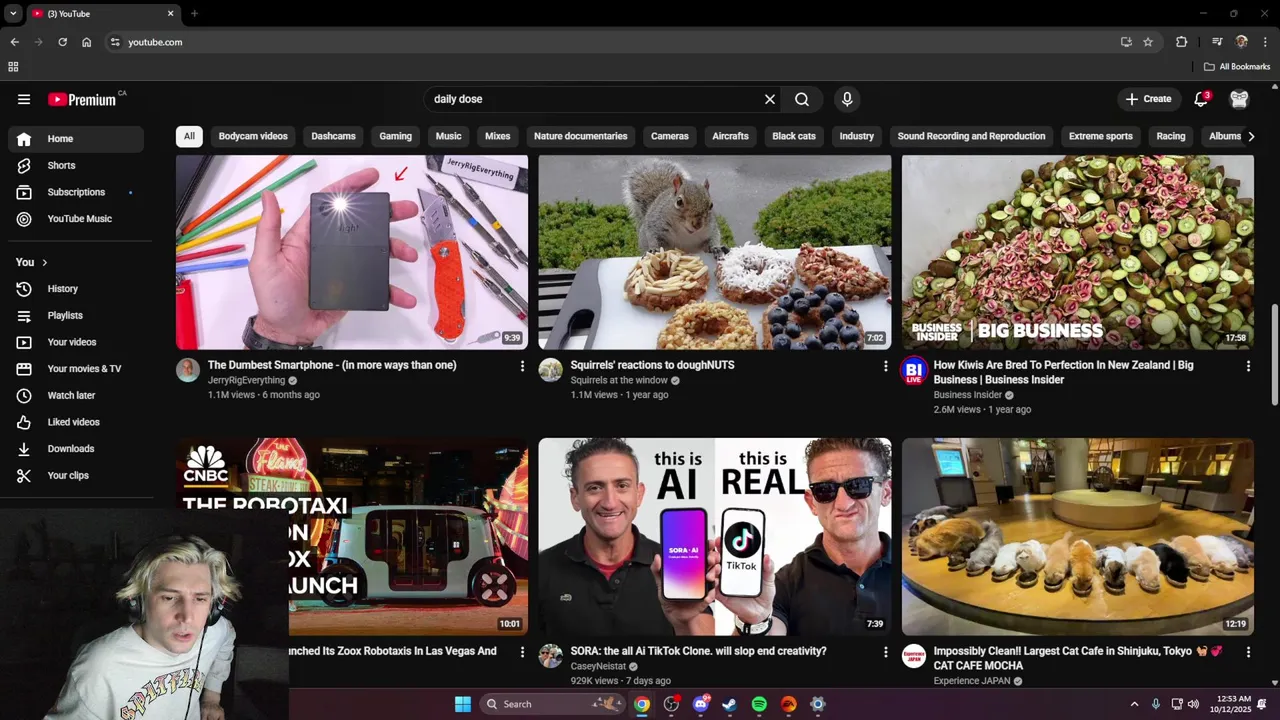Select the Bodycam videos chip
This screenshot has height=720, width=1280.
tap(253, 136)
